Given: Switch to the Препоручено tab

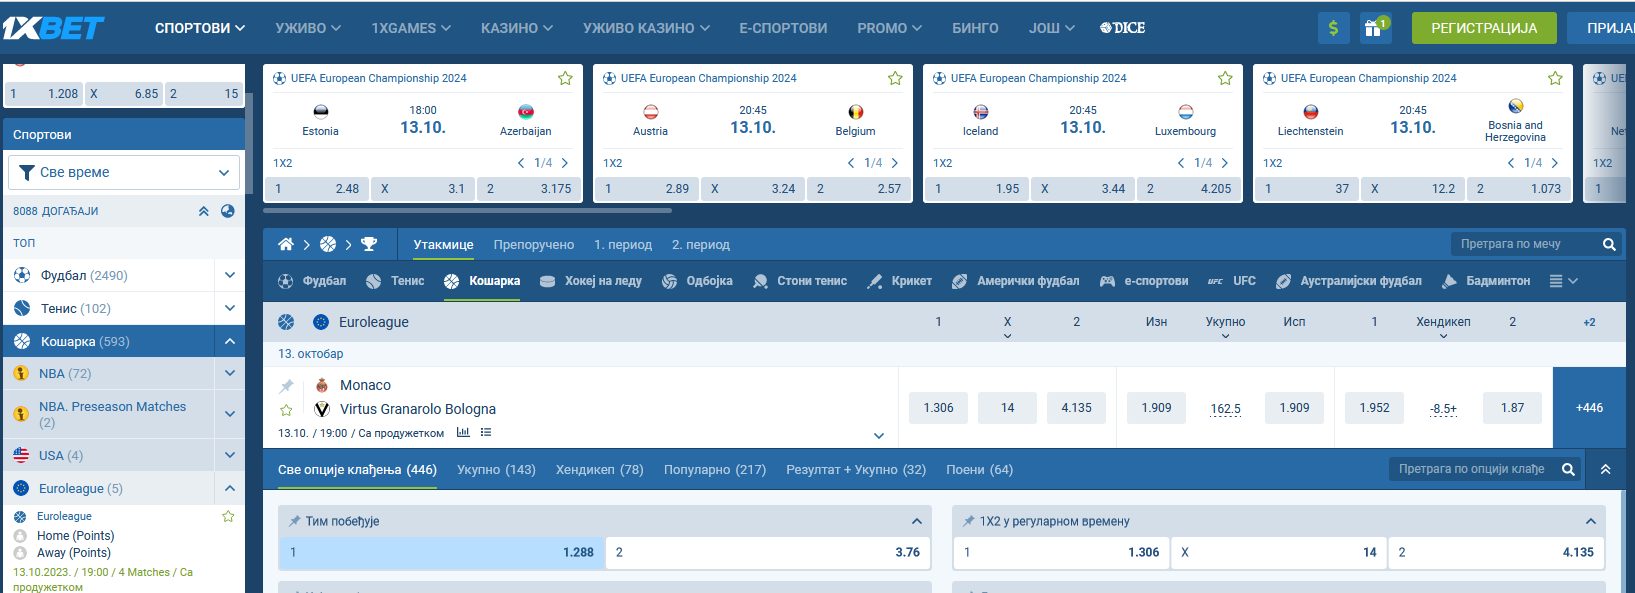Looking at the screenshot, I should click(x=533, y=245).
